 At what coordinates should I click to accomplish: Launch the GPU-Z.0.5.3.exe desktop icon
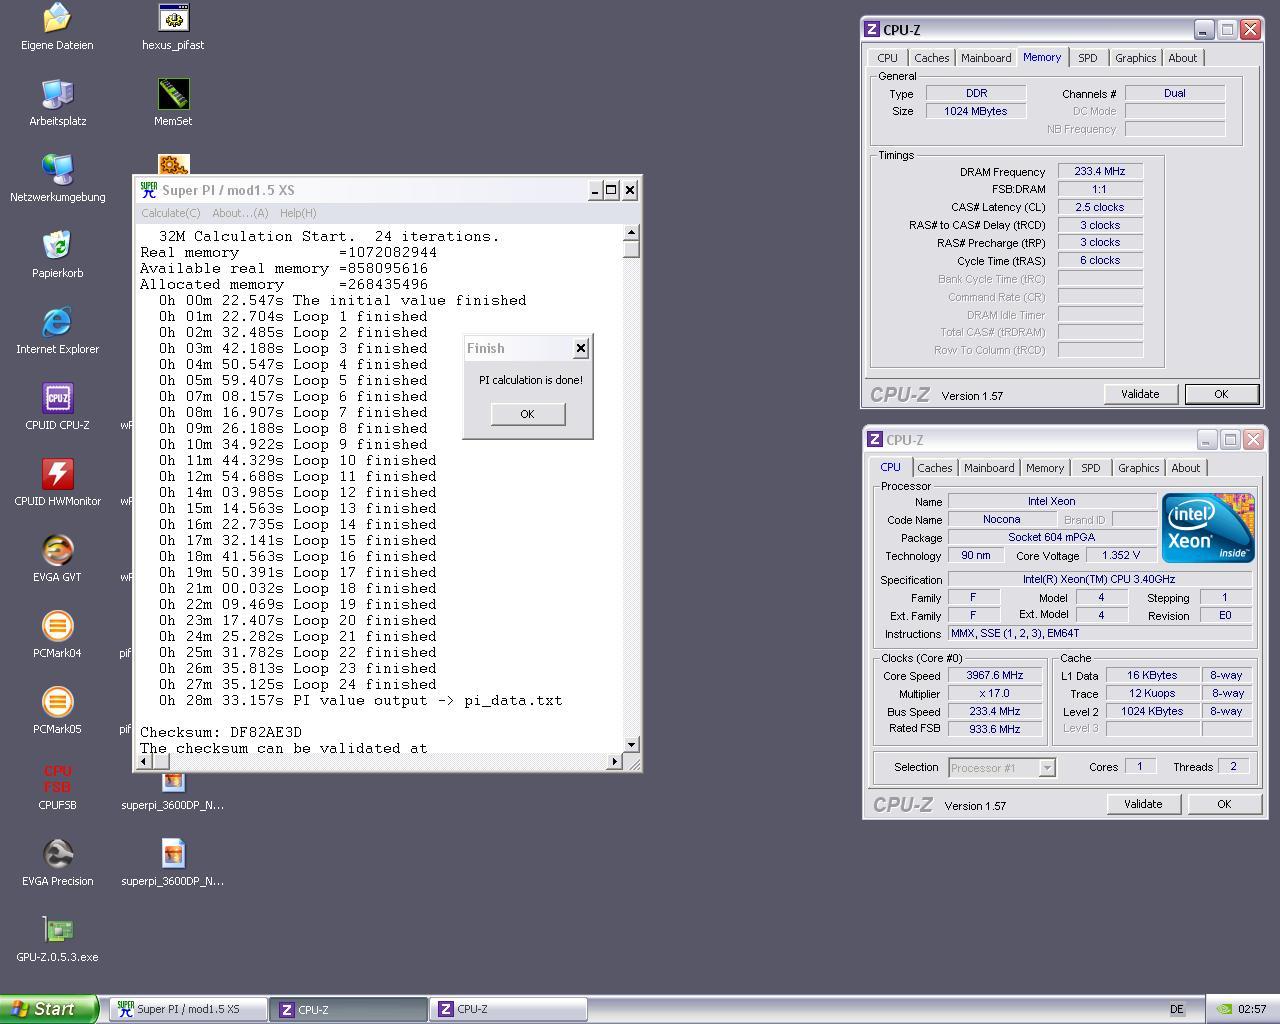point(57,930)
